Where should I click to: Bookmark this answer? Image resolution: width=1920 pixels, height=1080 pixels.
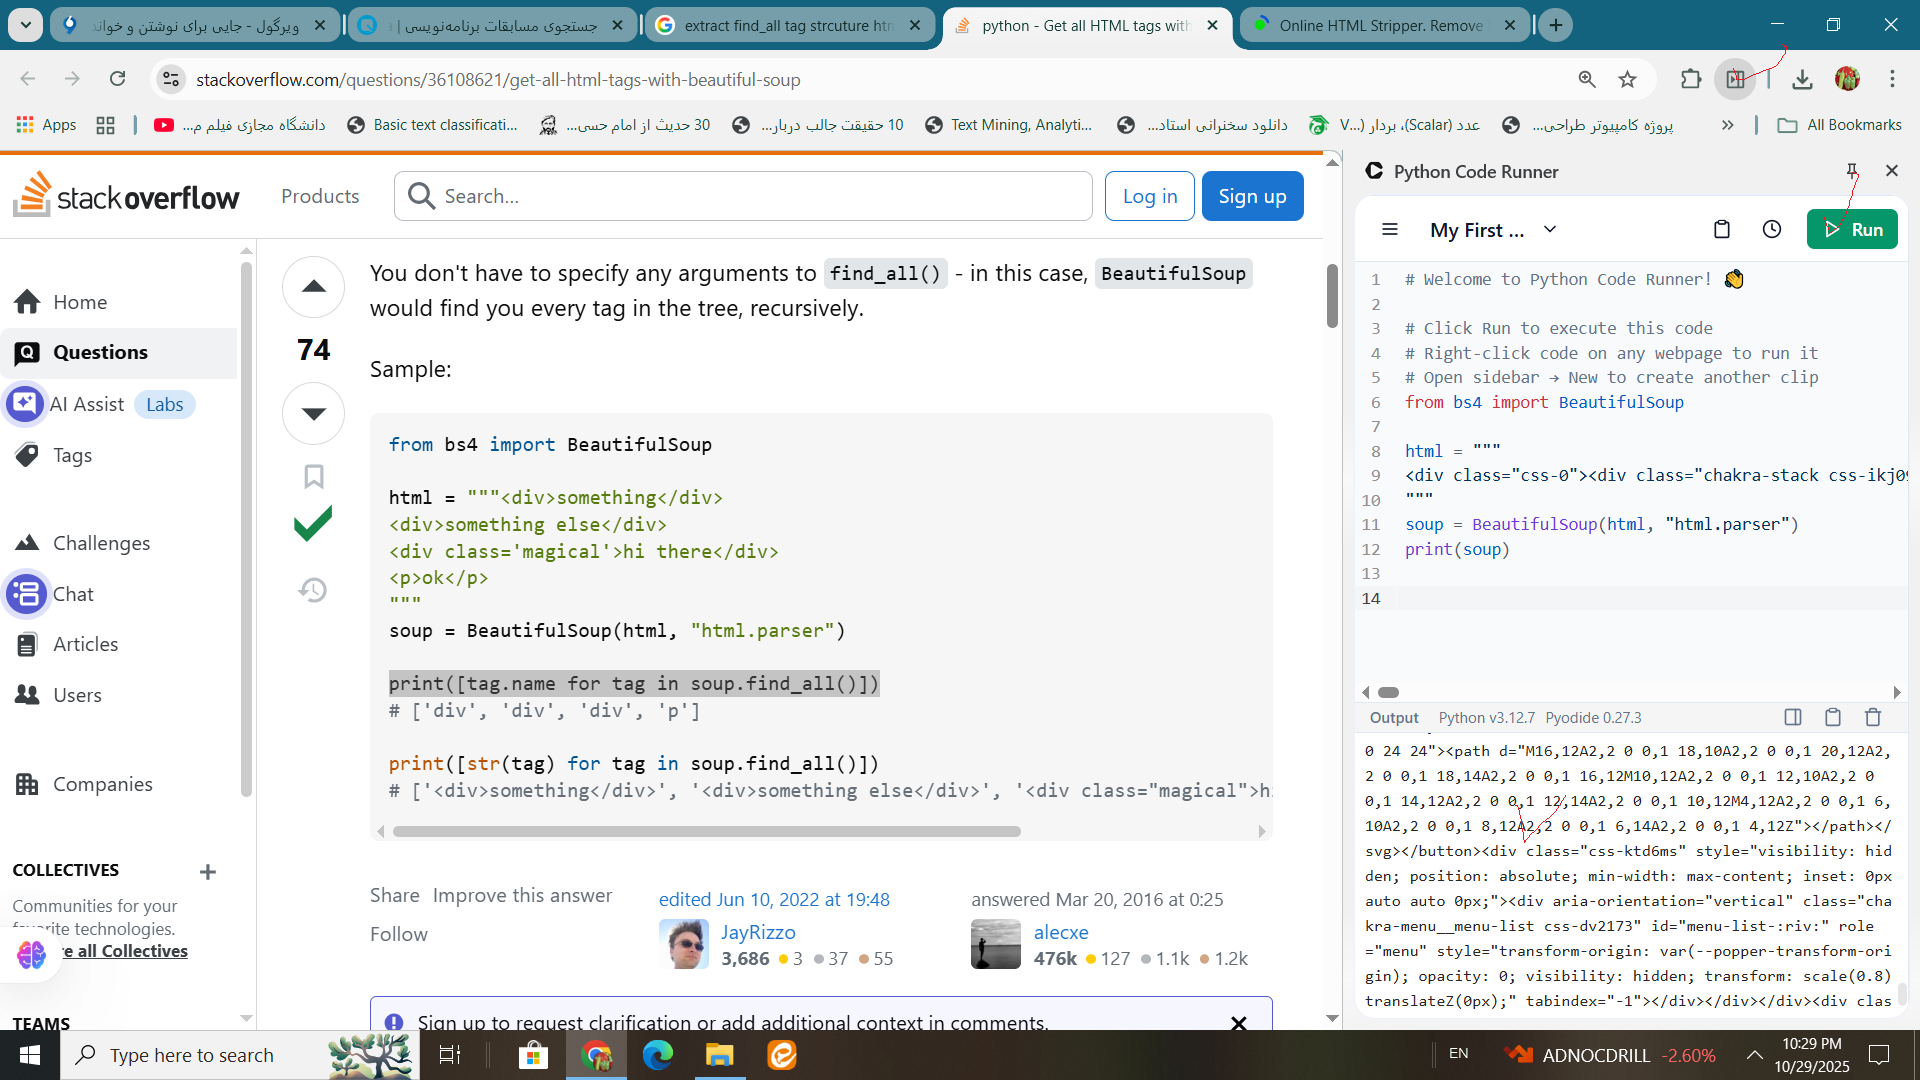pyautogui.click(x=314, y=477)
